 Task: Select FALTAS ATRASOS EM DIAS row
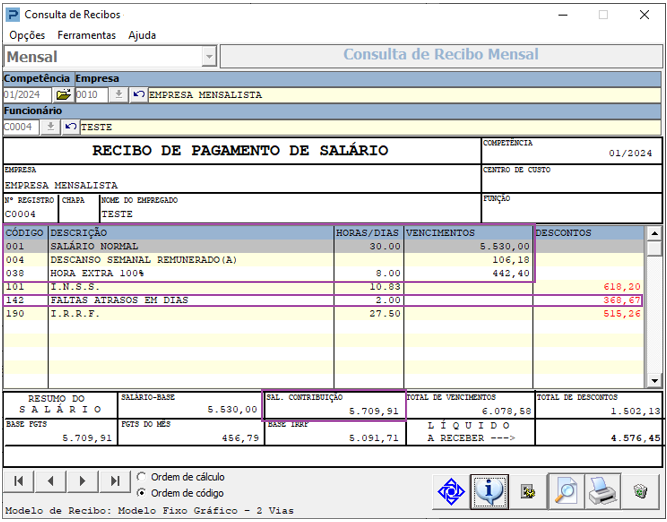click(x=323, y=300)
